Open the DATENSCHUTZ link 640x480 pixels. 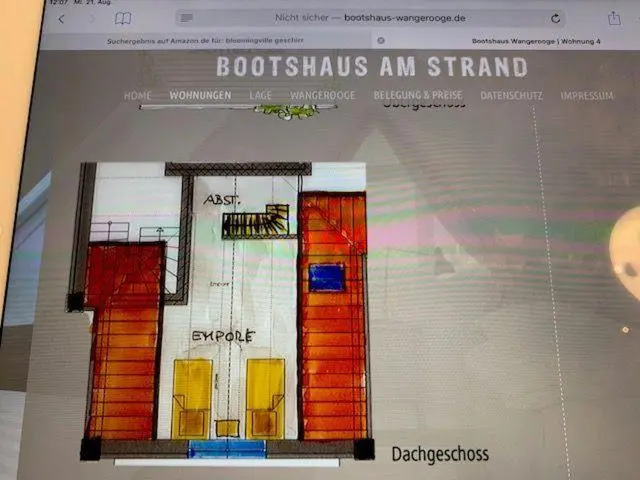click(x=511, y=96)
